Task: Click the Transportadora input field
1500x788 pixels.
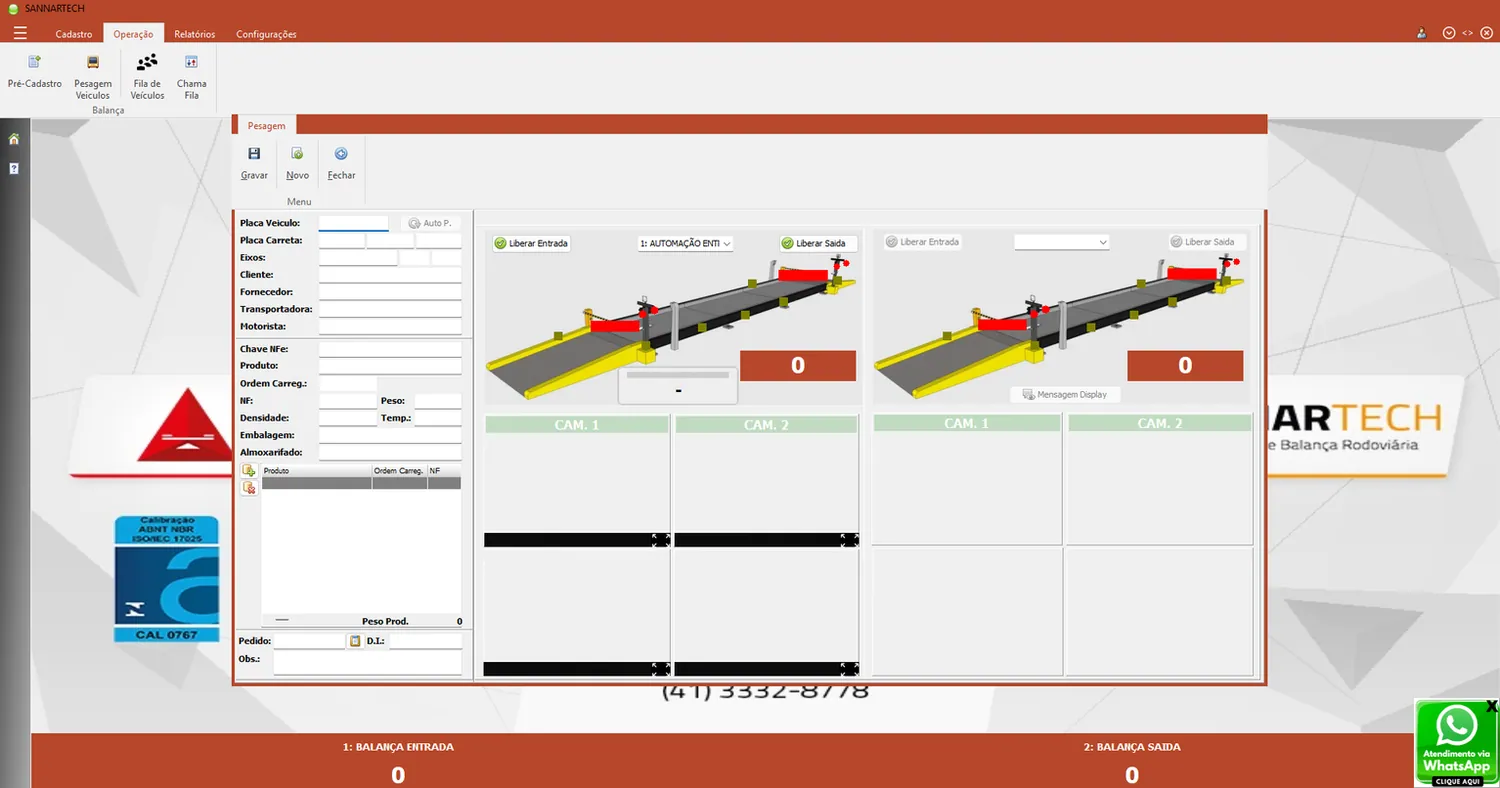Action: (x=390, y=309)
